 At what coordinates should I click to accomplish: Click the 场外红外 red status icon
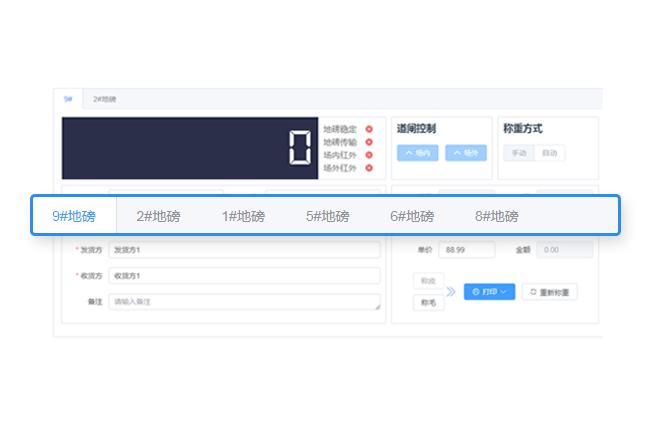click(x=369, y=168)
